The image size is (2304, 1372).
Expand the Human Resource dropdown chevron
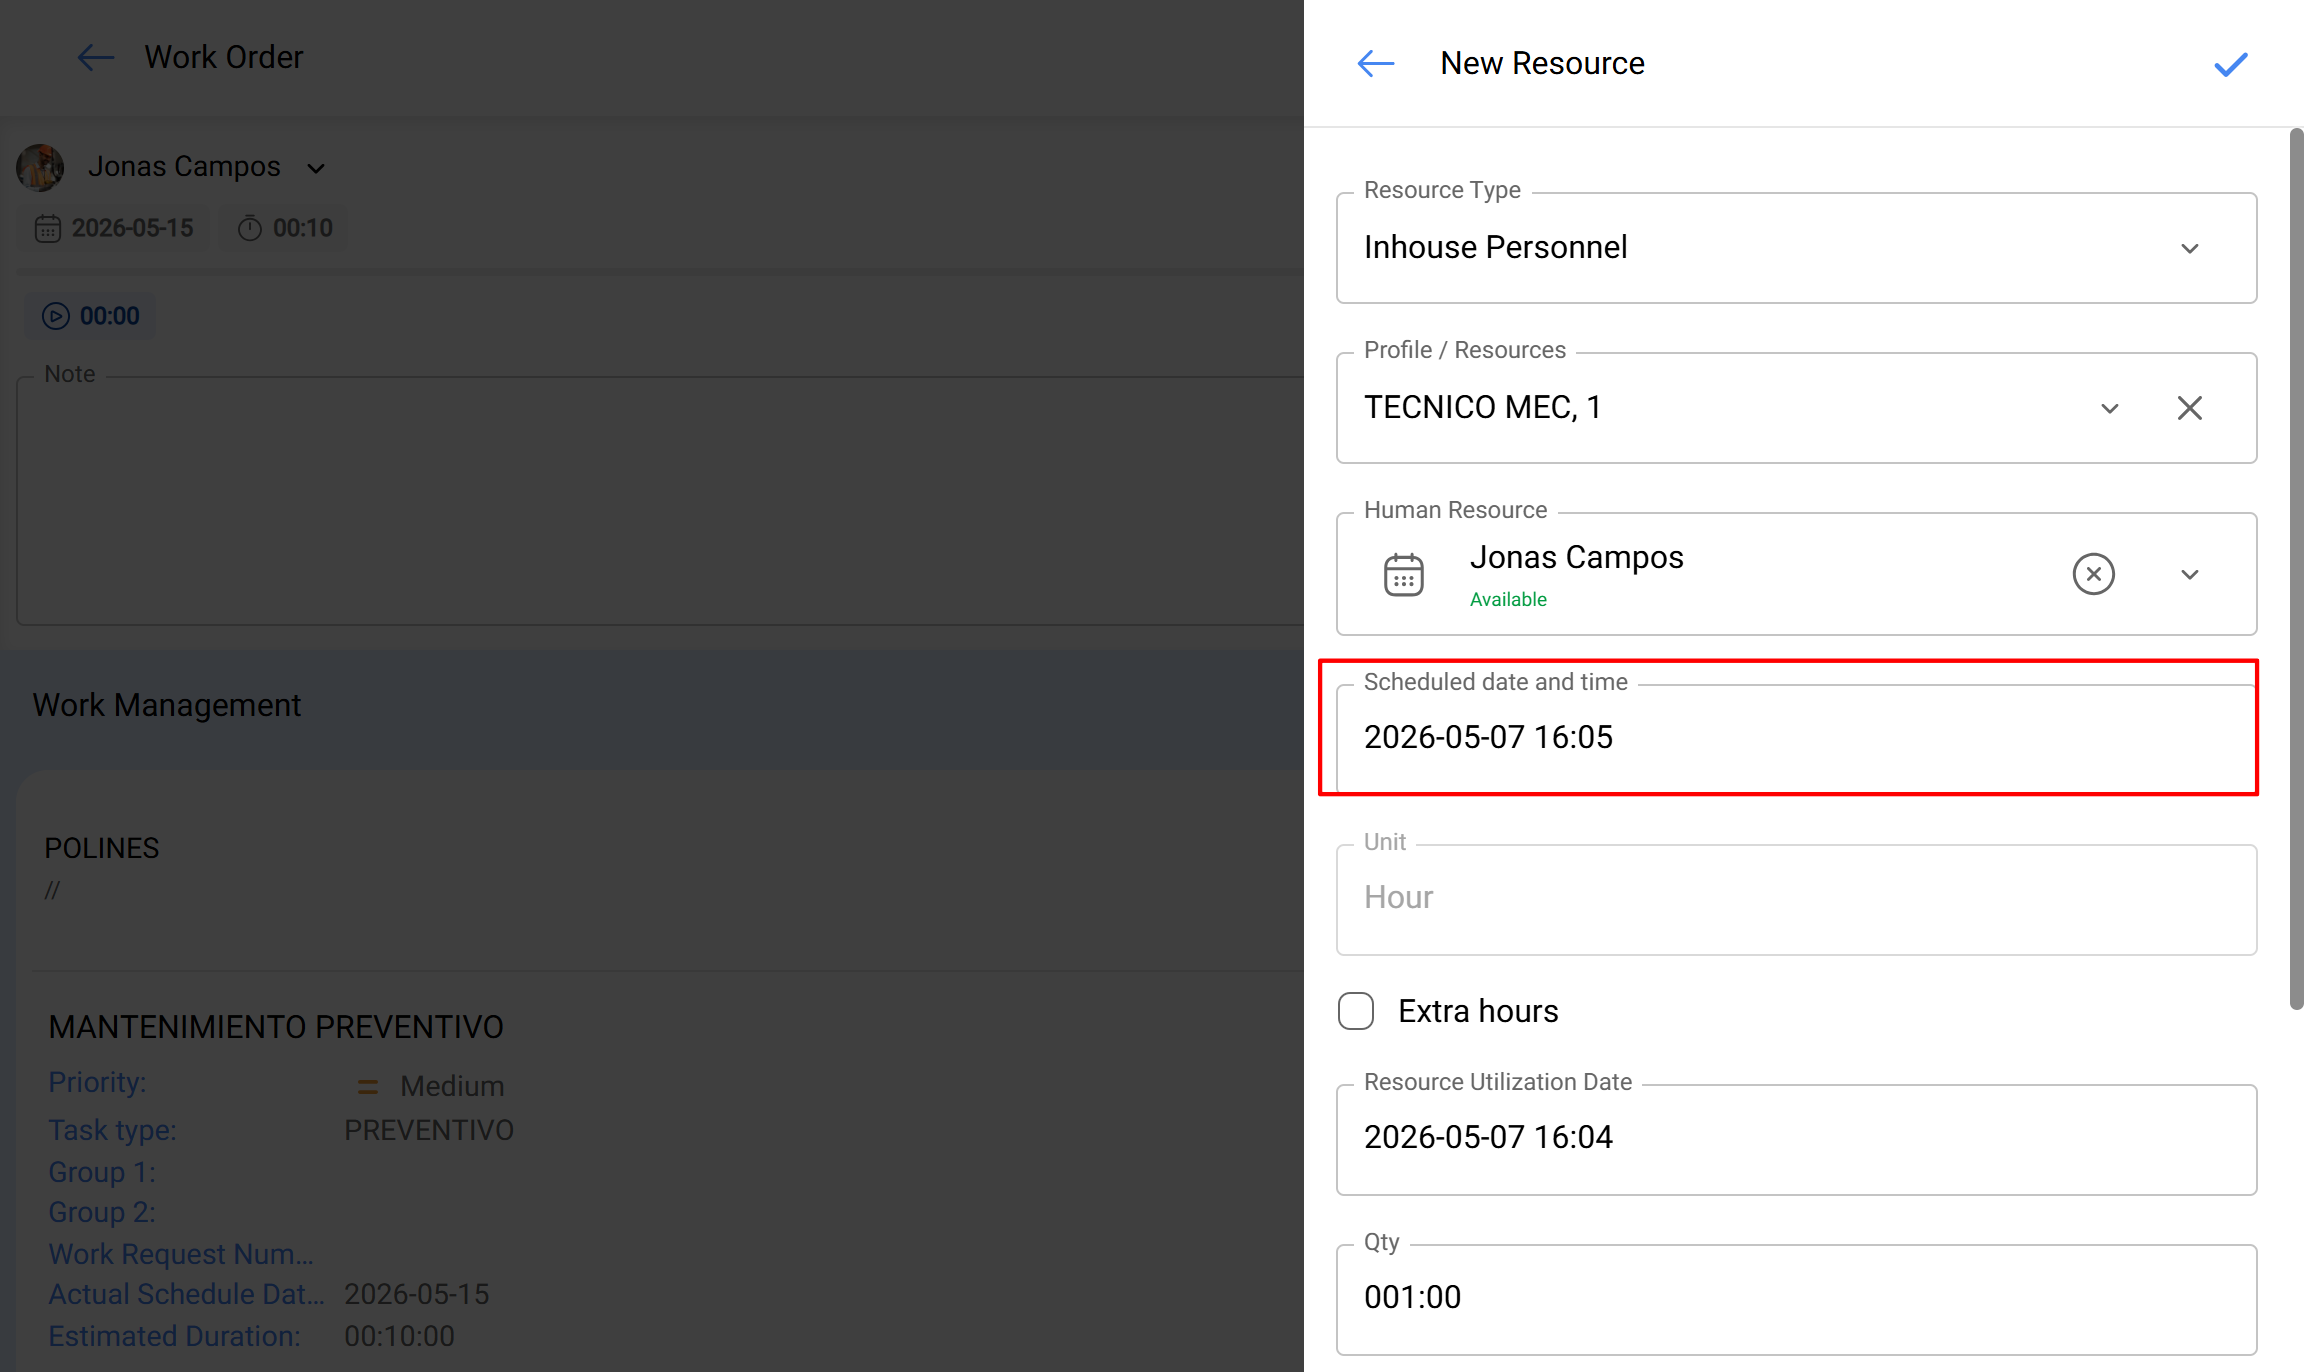point(2189,574)
